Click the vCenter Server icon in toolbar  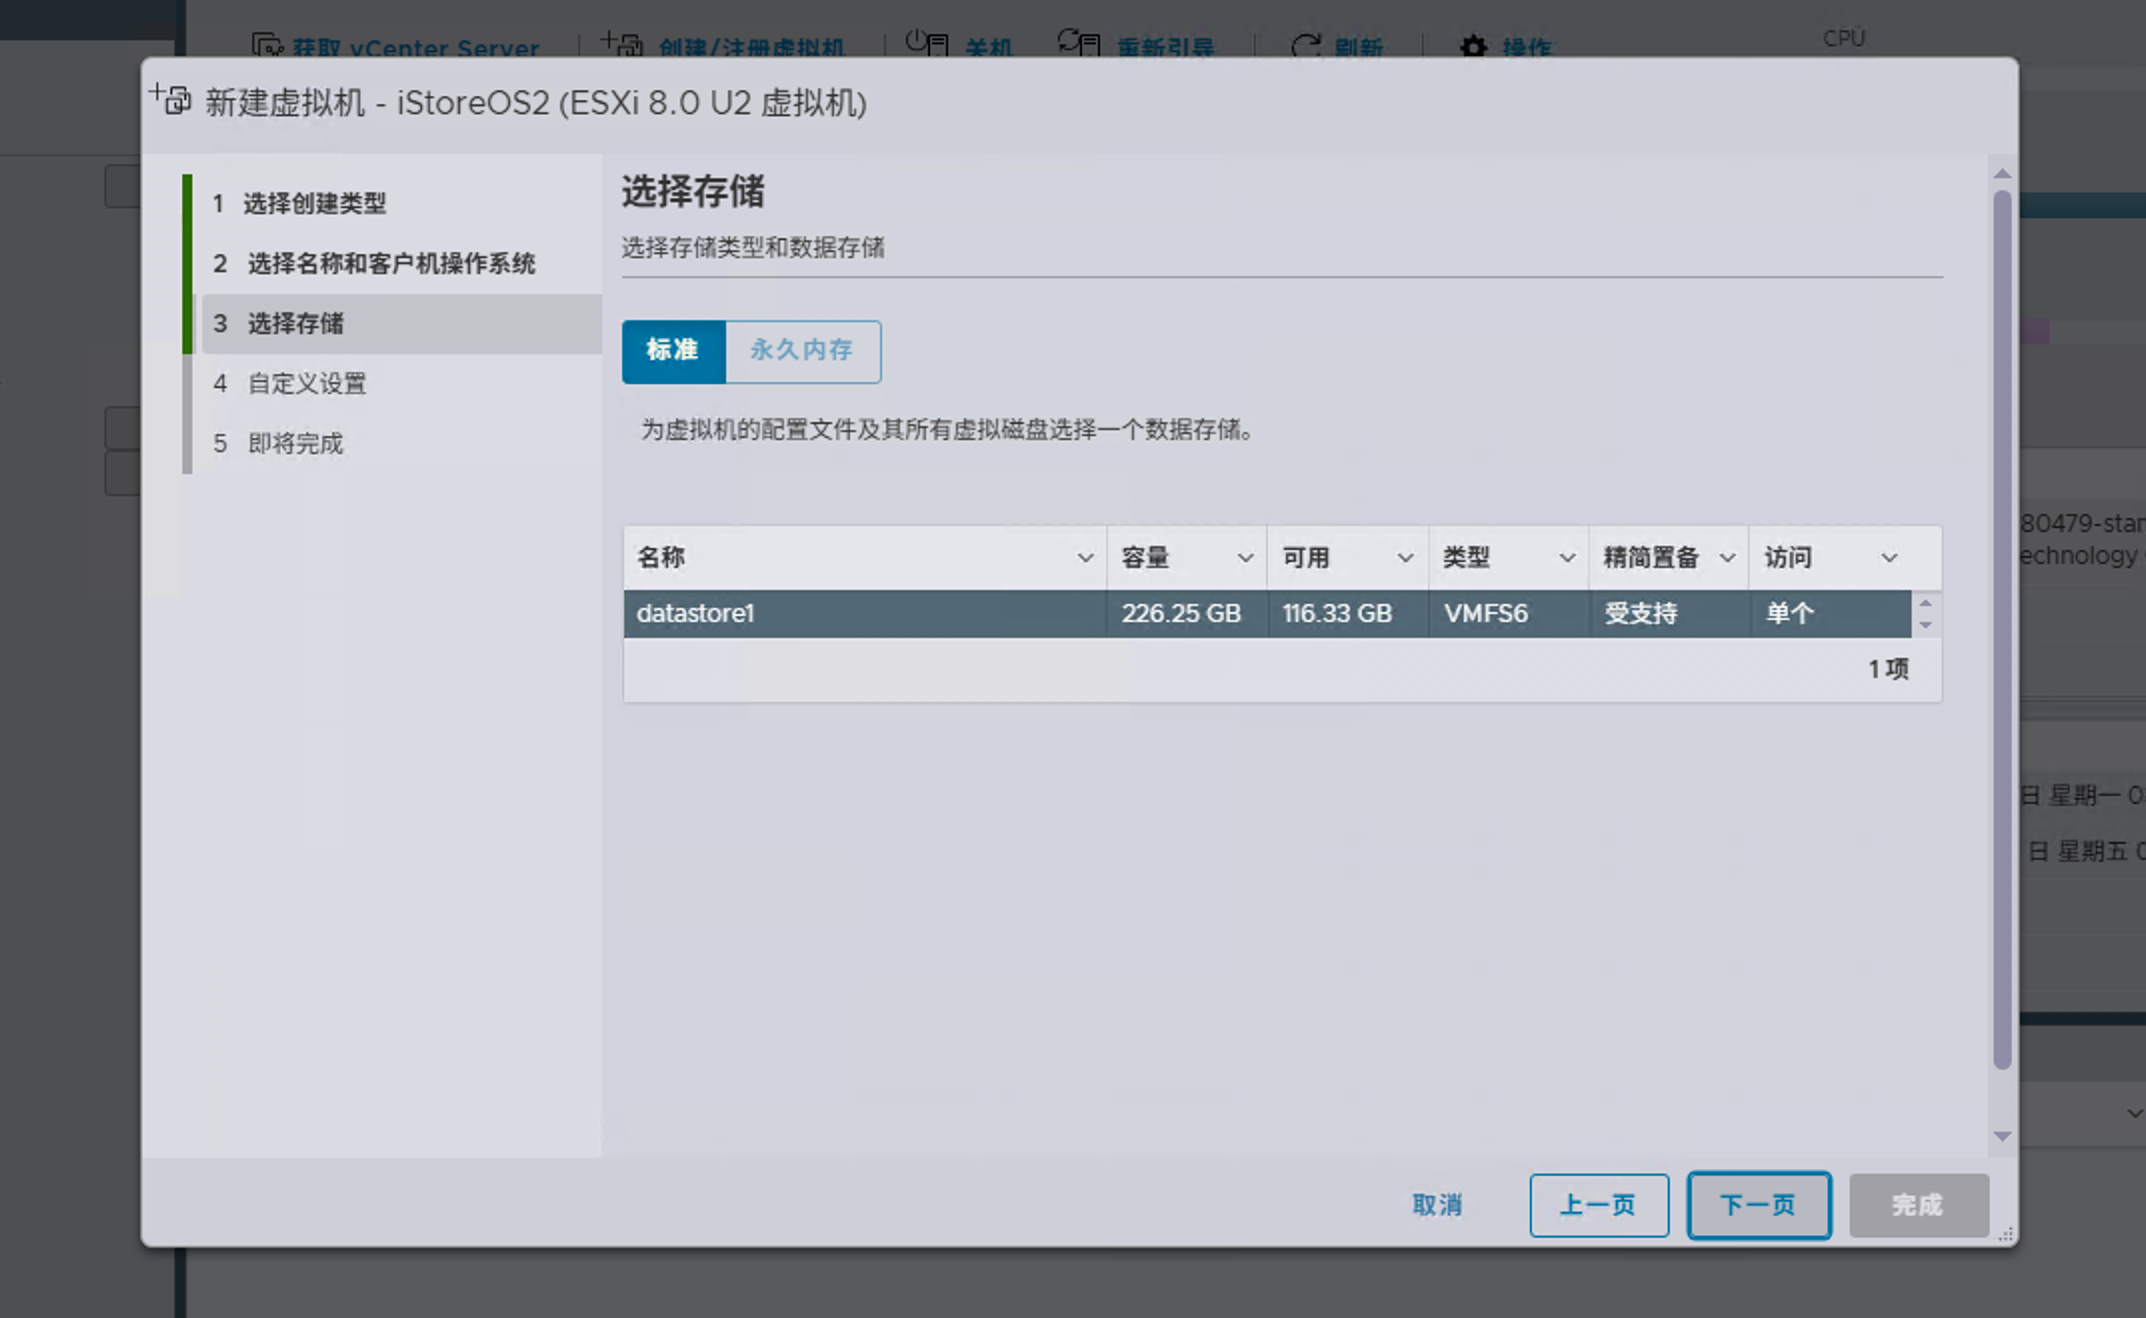[267, 45]
